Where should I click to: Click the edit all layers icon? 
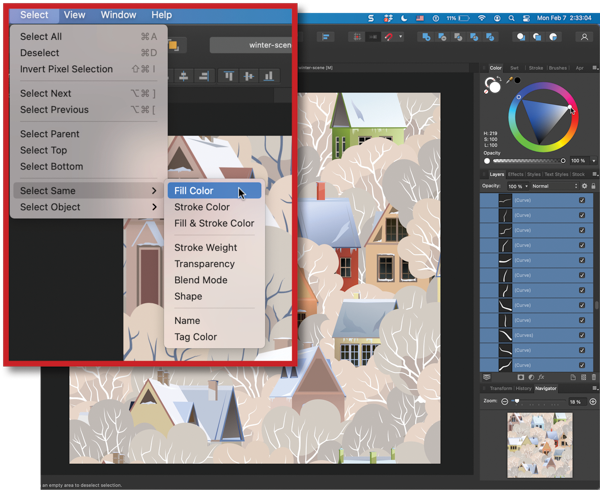click(x=486, y=377)
